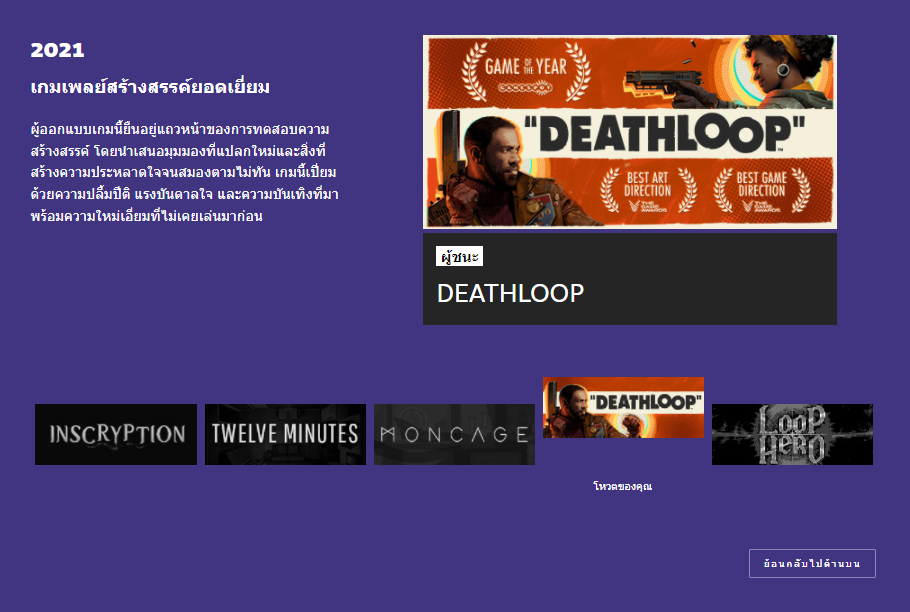Image resolution: width=910 pixels, height=612 pixels.
Task: Click the DEATHLOOP winner title text
Action: (510, 293)
